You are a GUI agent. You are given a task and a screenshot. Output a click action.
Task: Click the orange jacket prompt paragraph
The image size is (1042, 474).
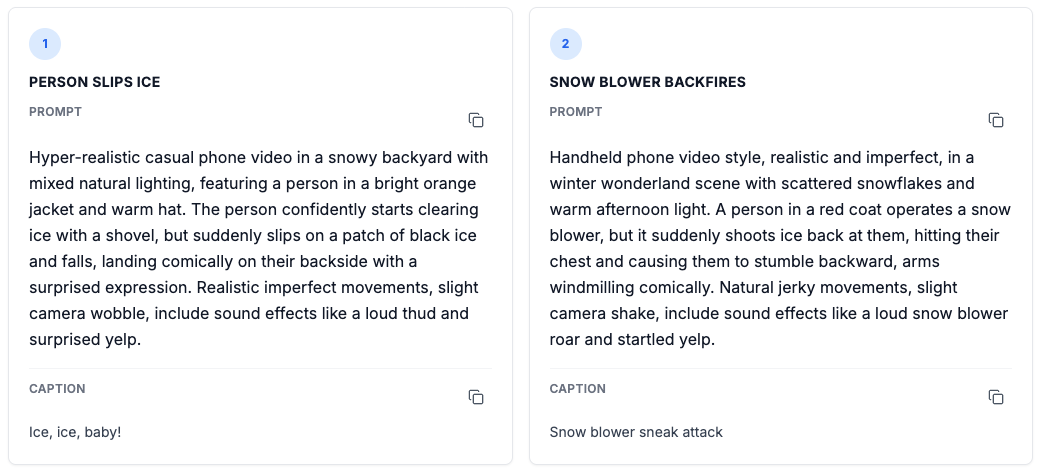point(260,248)
